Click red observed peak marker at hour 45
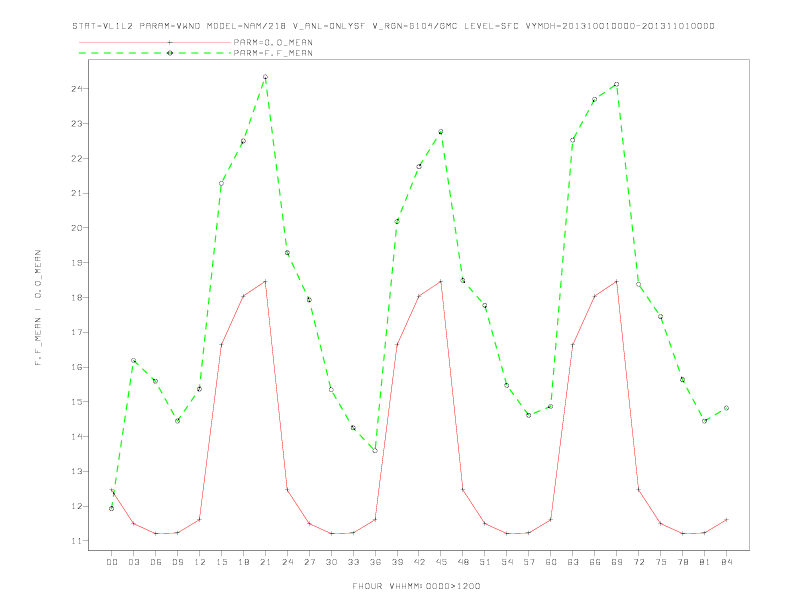 (x=441, y=281)
